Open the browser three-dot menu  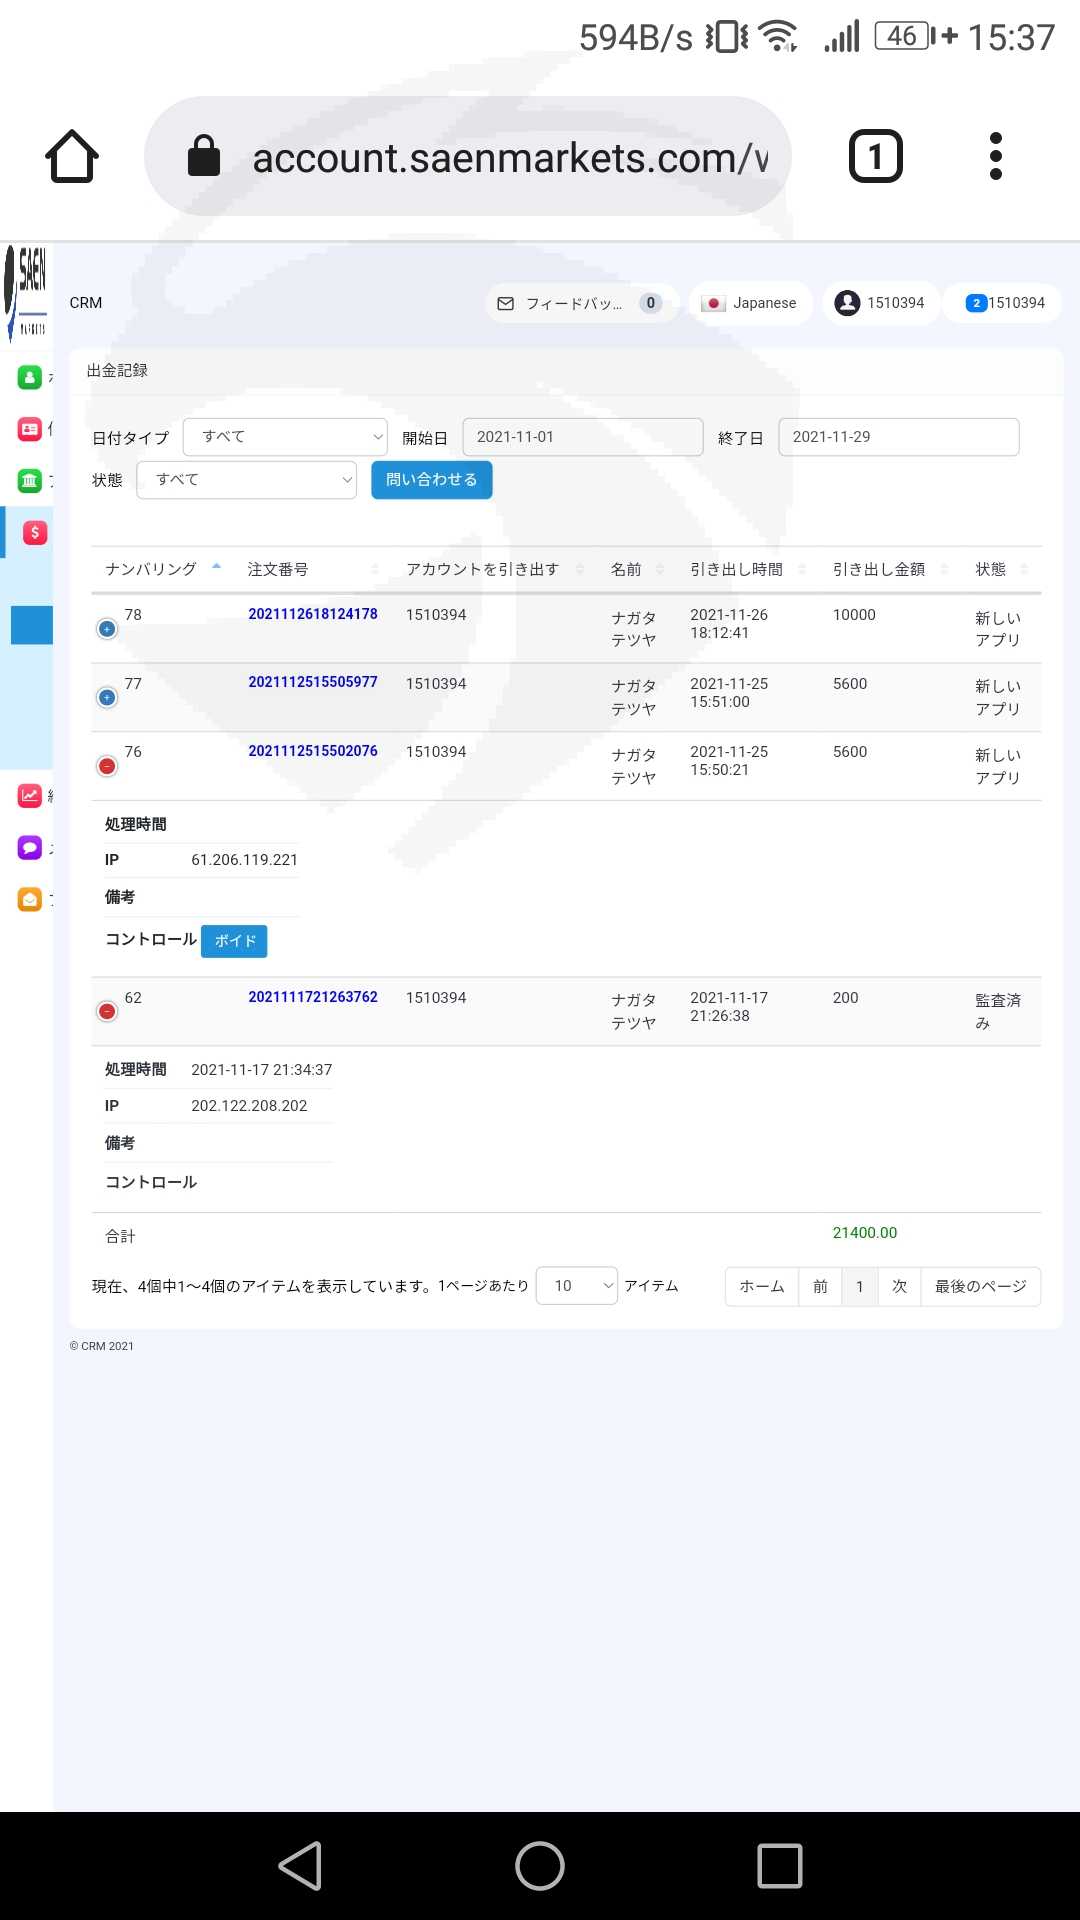(995, 157)
